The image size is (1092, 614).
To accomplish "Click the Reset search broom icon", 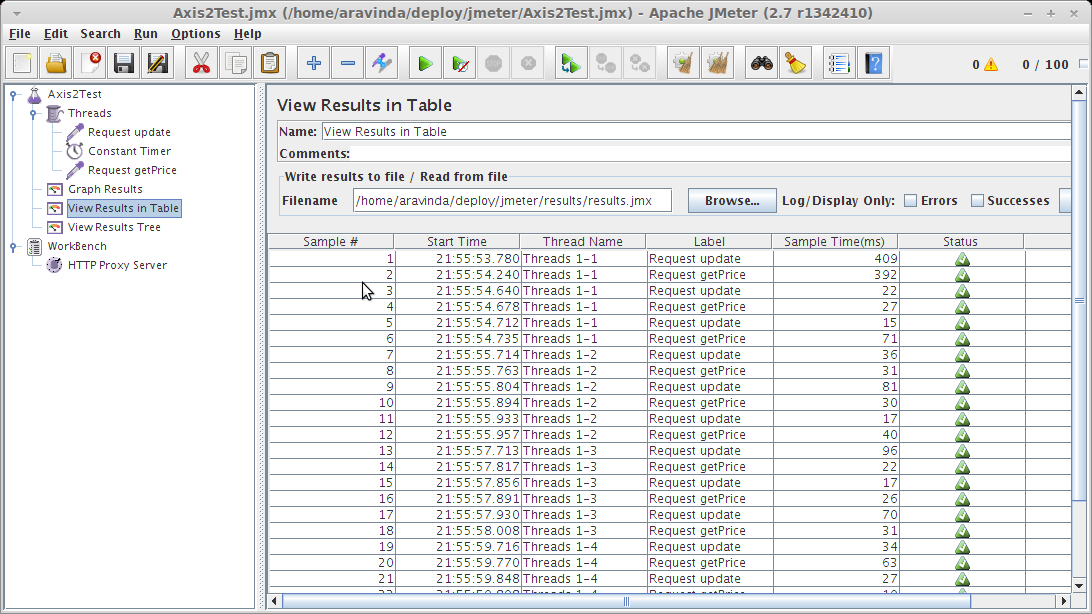I will 795,64.
